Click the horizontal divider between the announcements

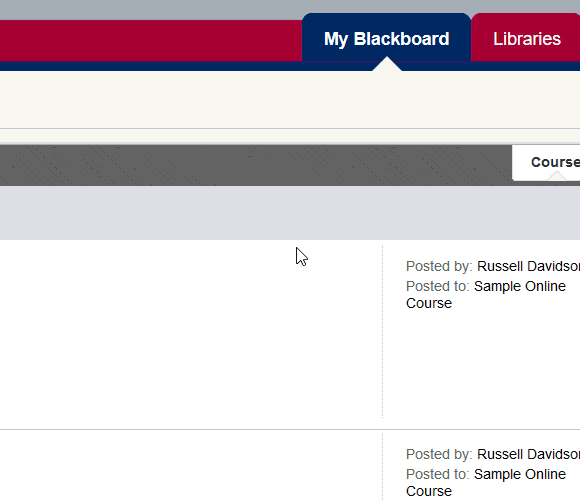[x=290, y=430]
